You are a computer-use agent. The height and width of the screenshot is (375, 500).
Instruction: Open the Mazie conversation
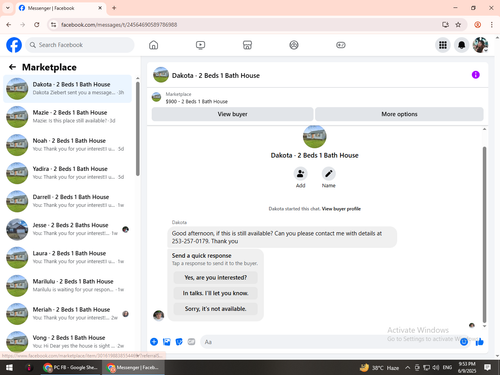[x=67, y=117]
